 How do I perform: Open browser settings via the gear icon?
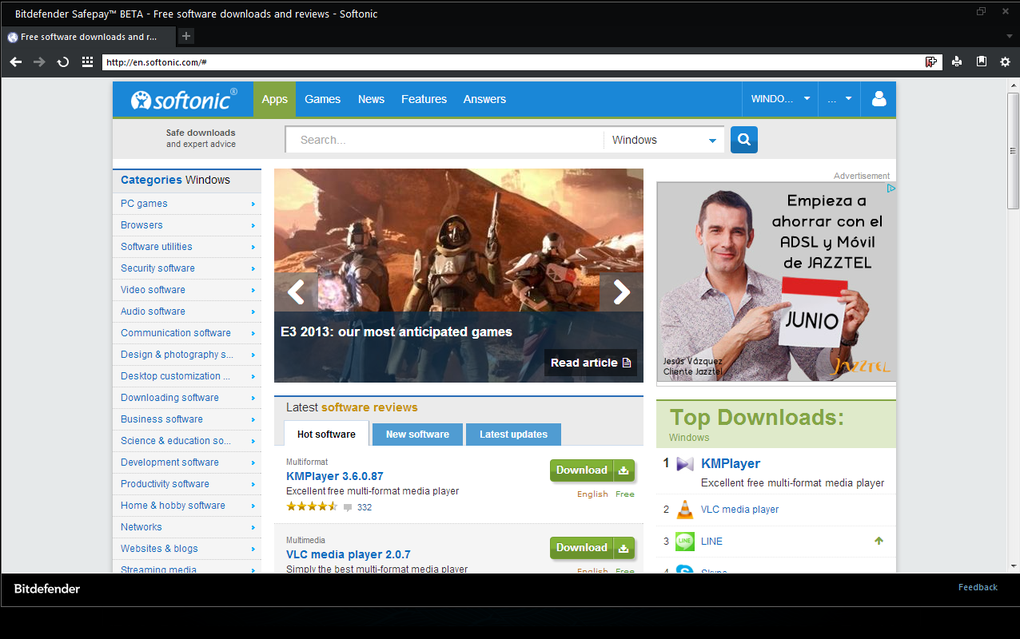(1005, 61)
